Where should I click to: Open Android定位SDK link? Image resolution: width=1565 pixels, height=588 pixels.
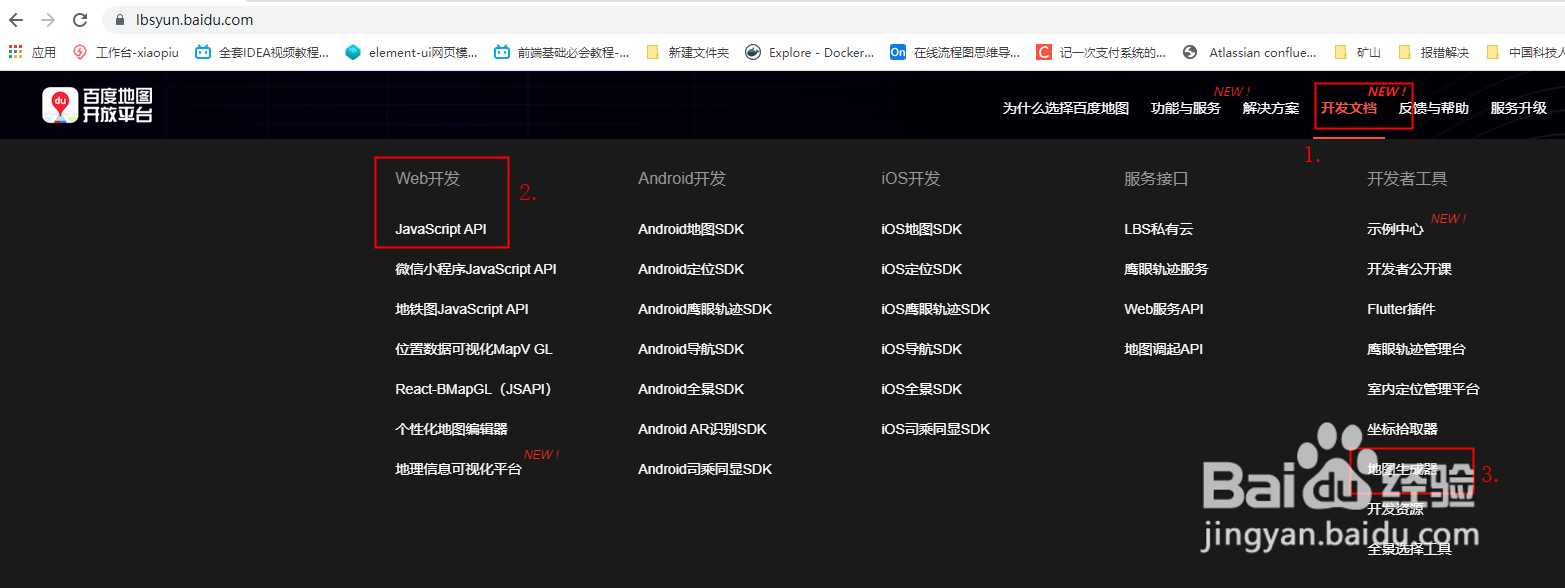point(691,269)
